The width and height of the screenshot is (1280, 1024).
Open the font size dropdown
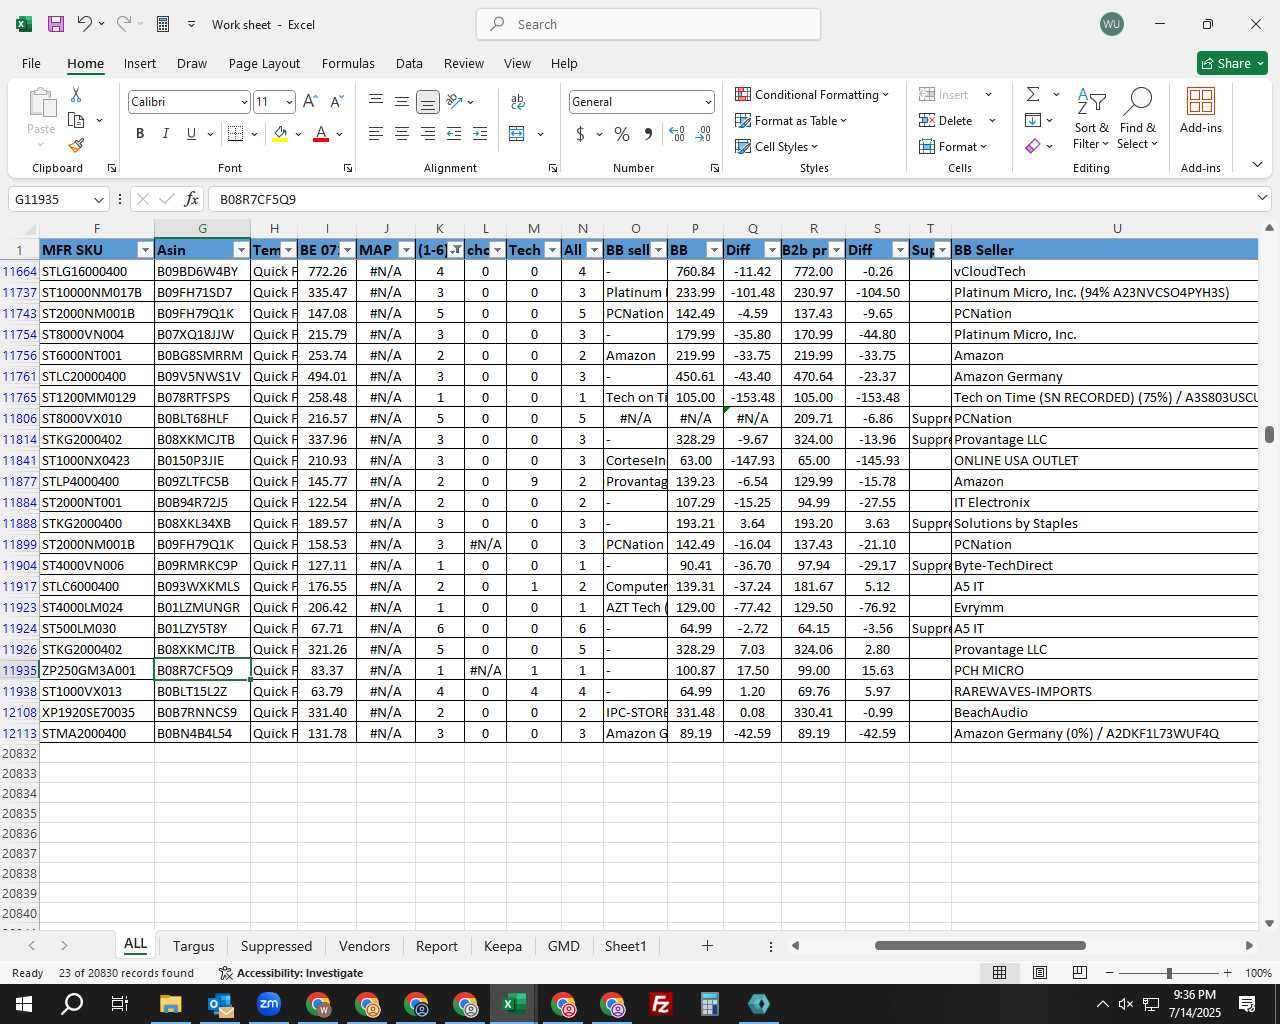pyautogui.click(x=289, y=101)
